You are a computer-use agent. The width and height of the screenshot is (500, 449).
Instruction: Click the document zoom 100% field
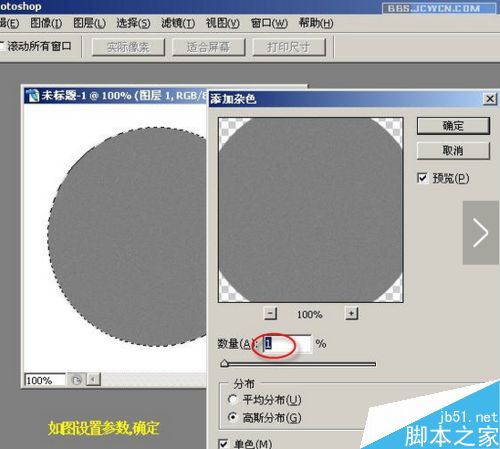pyautogui.click(x=45, y=380)
